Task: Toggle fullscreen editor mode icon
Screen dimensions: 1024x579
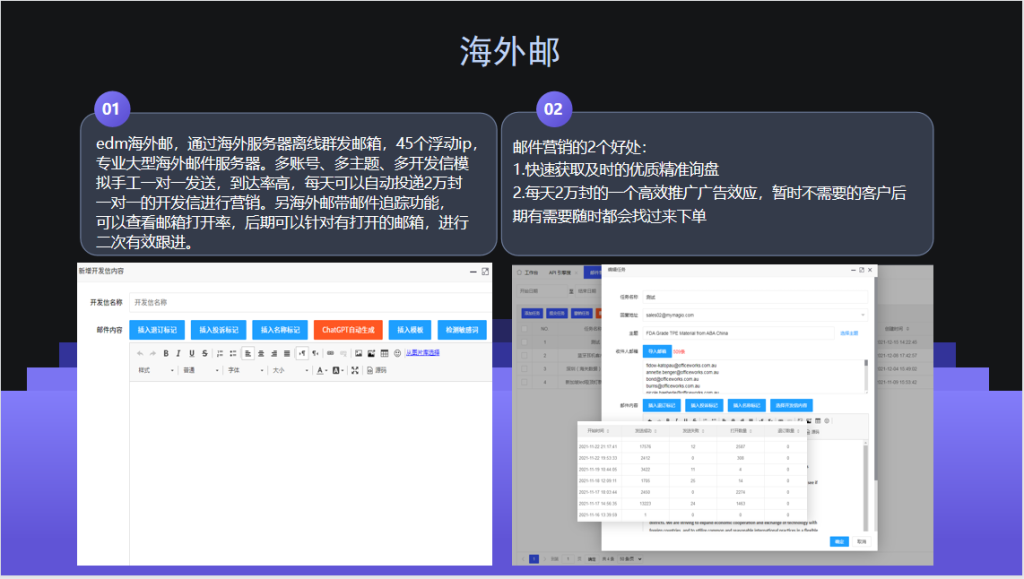Action: click(x=355, y=370)
